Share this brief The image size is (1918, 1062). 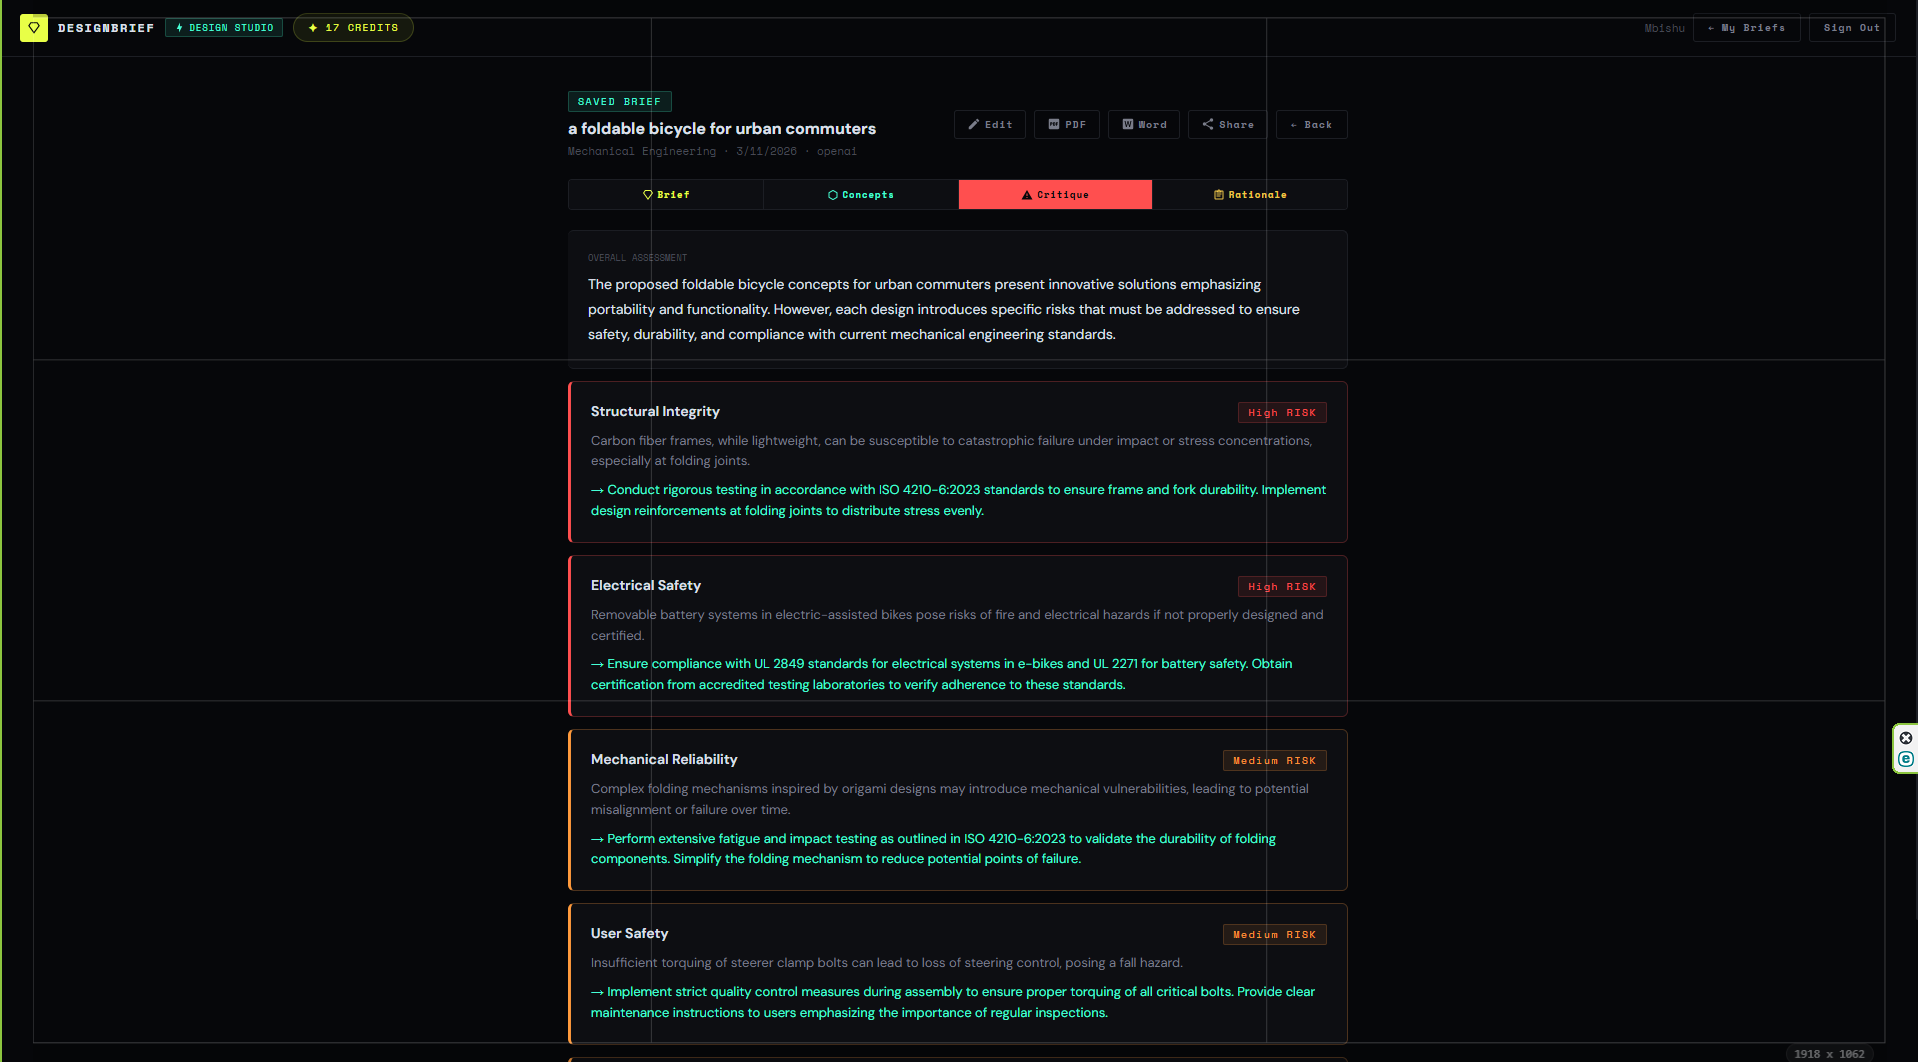[x=1227, y=125]
